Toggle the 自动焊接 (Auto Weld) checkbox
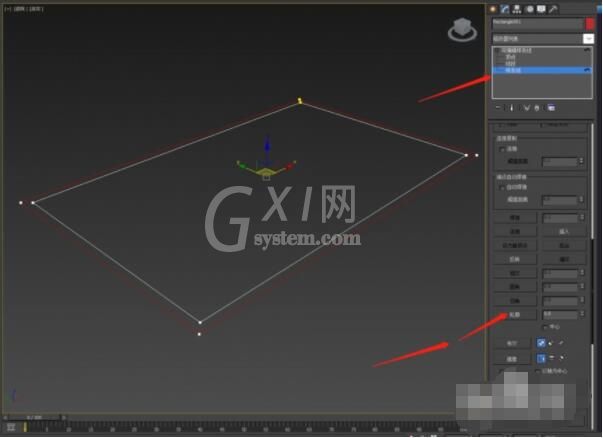The height and width of the screenshot is (438, 603). click(502, 188)
